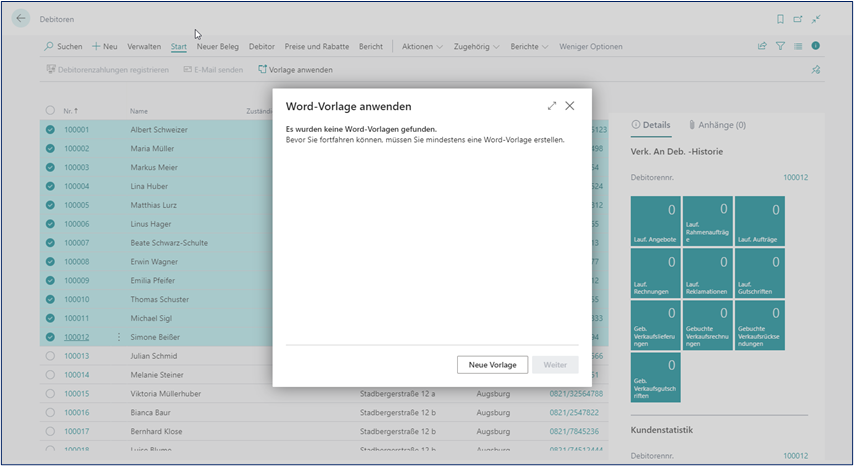Open the Zugehörig dropdown
Screen dimensions: 854x466
(476, 46)
